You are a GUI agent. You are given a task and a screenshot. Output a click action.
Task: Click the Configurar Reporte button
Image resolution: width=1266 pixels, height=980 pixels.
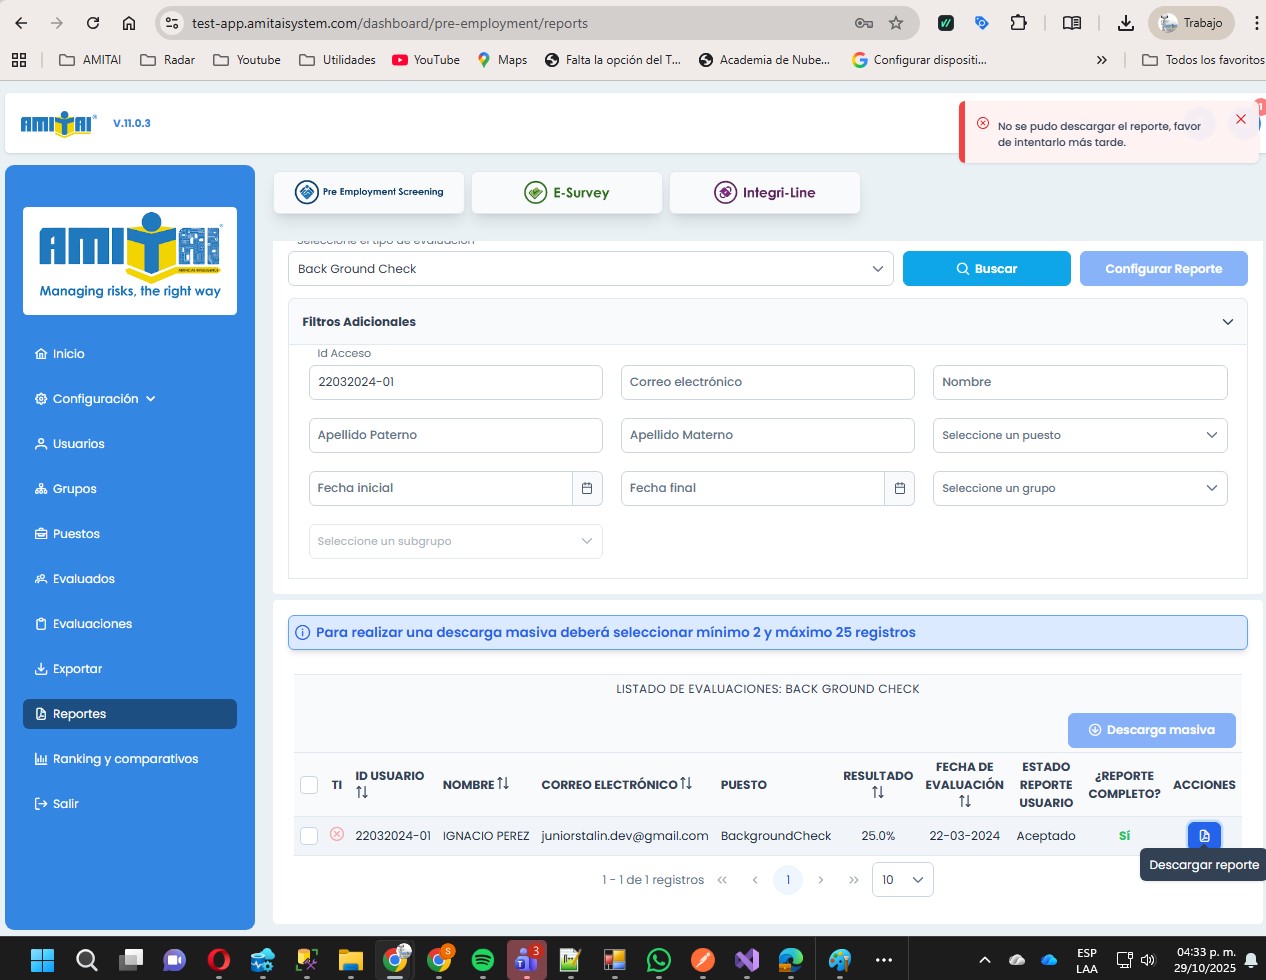1163,269
